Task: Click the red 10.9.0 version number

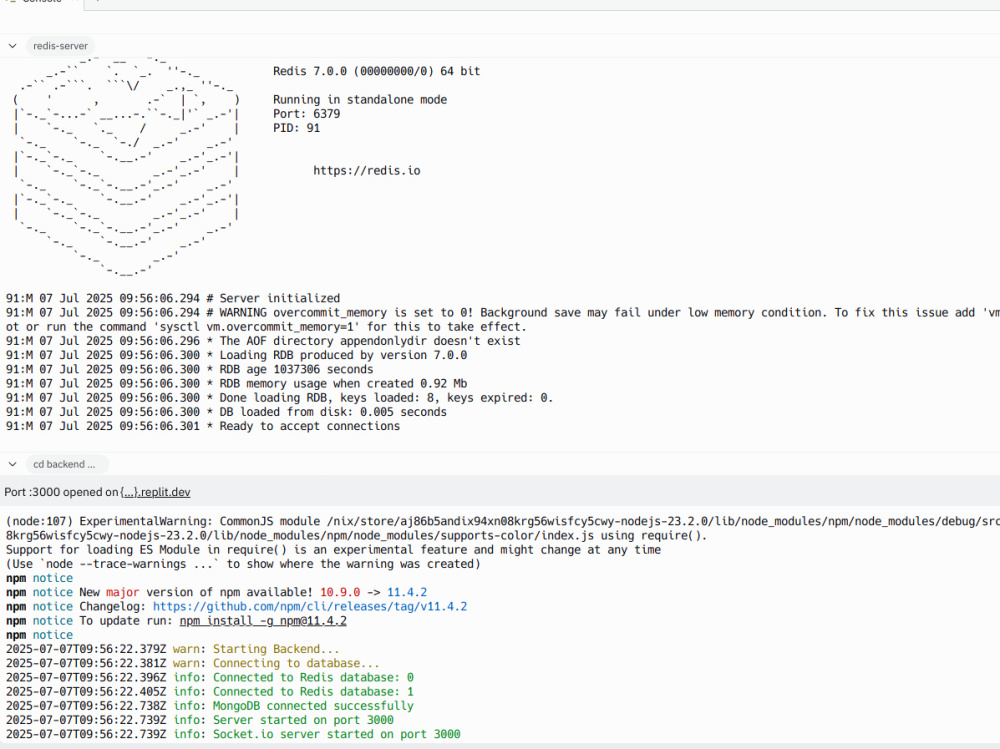Action: [340, 593]
